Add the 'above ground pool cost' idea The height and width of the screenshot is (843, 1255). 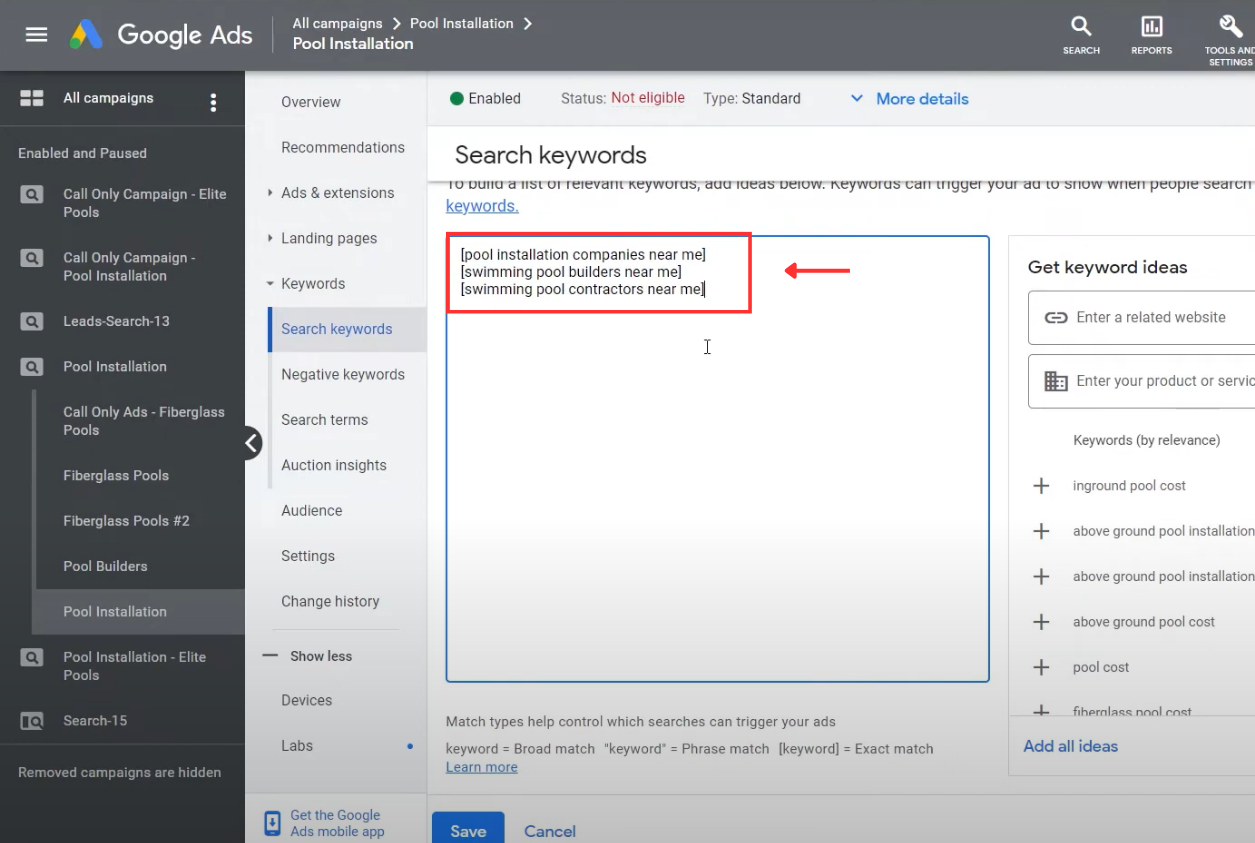pos(1041,621)
